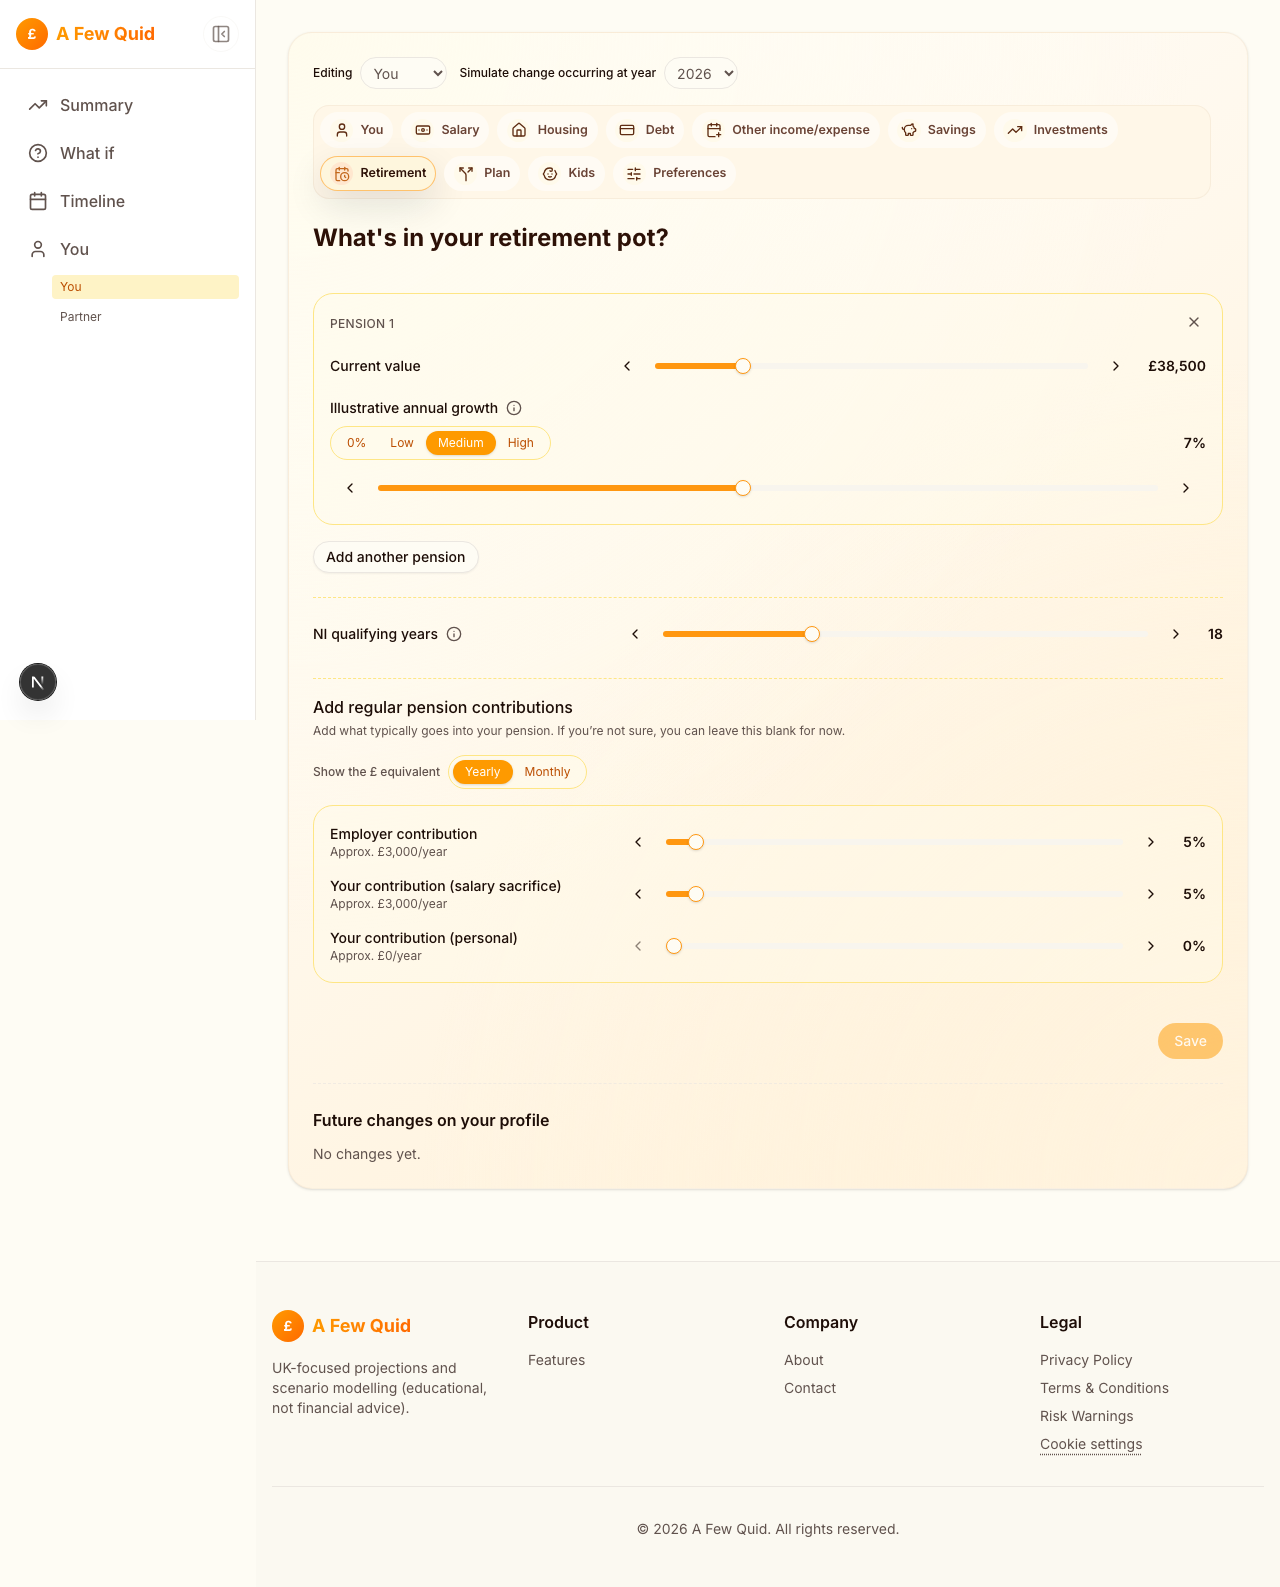Set illustrative growth to 0%

356,442
